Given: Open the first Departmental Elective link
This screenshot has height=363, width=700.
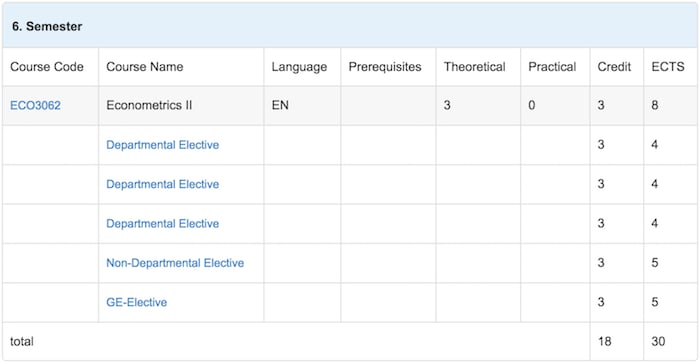Looking at the screenshot, I should (x=162, y=145).
